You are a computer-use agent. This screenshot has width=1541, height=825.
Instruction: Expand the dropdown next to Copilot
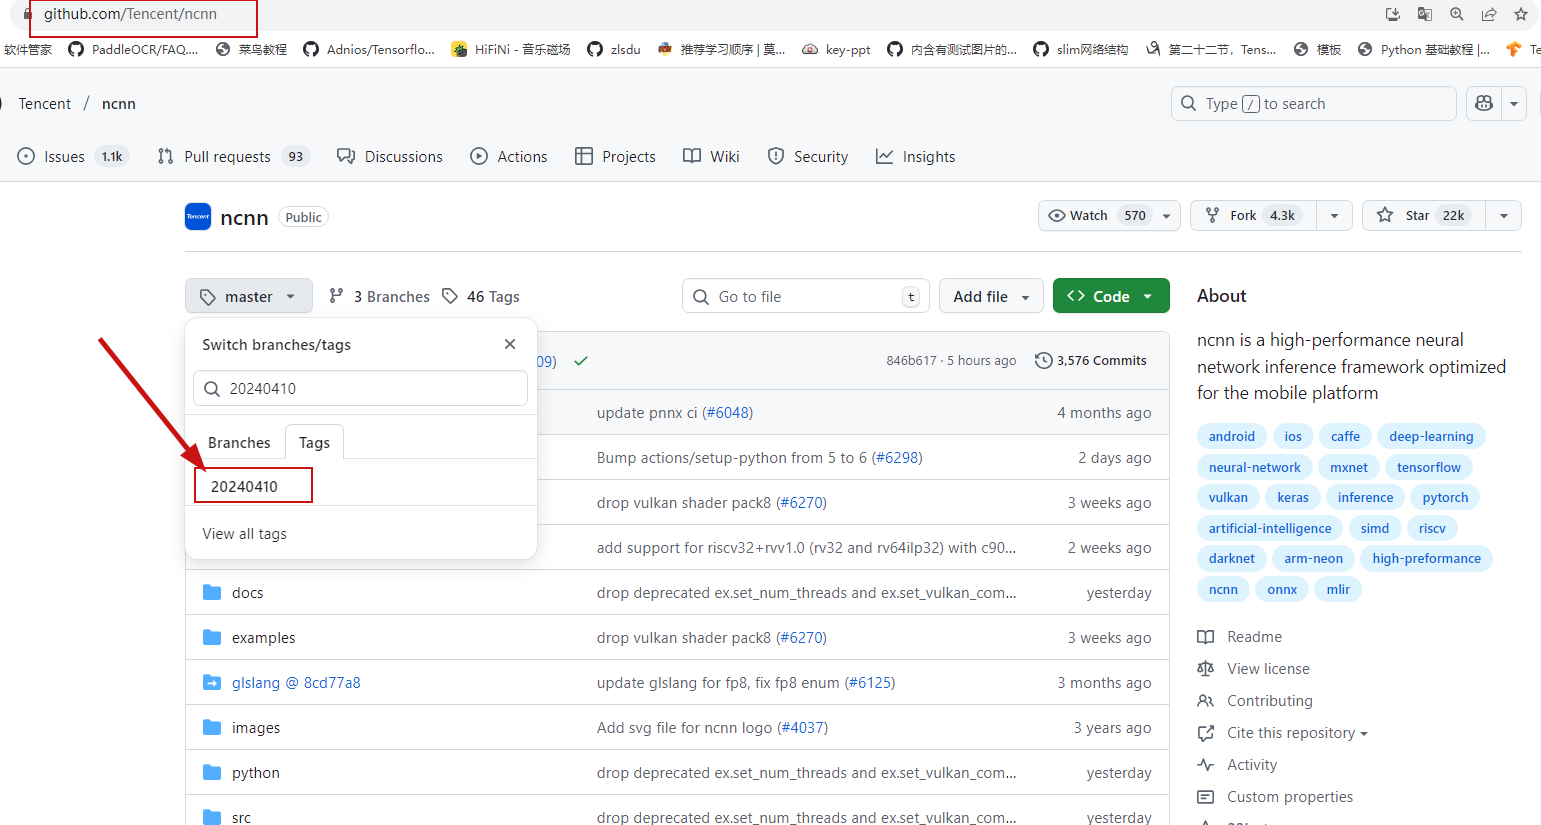coord(1514,104)
